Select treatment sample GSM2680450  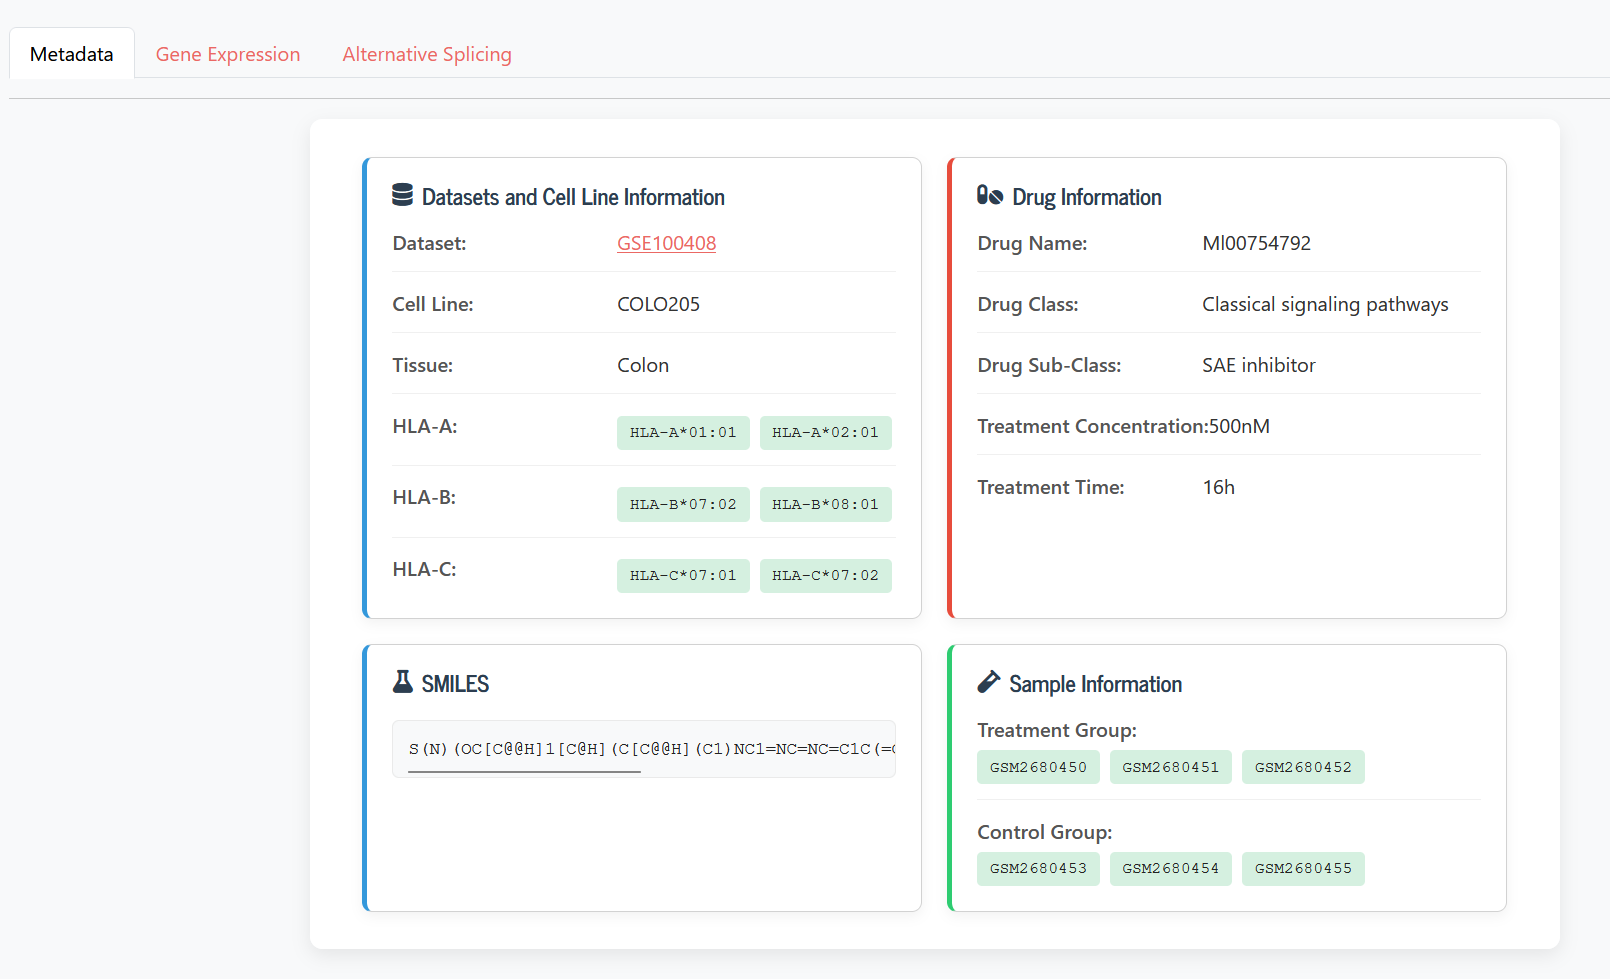point(1038,767)
